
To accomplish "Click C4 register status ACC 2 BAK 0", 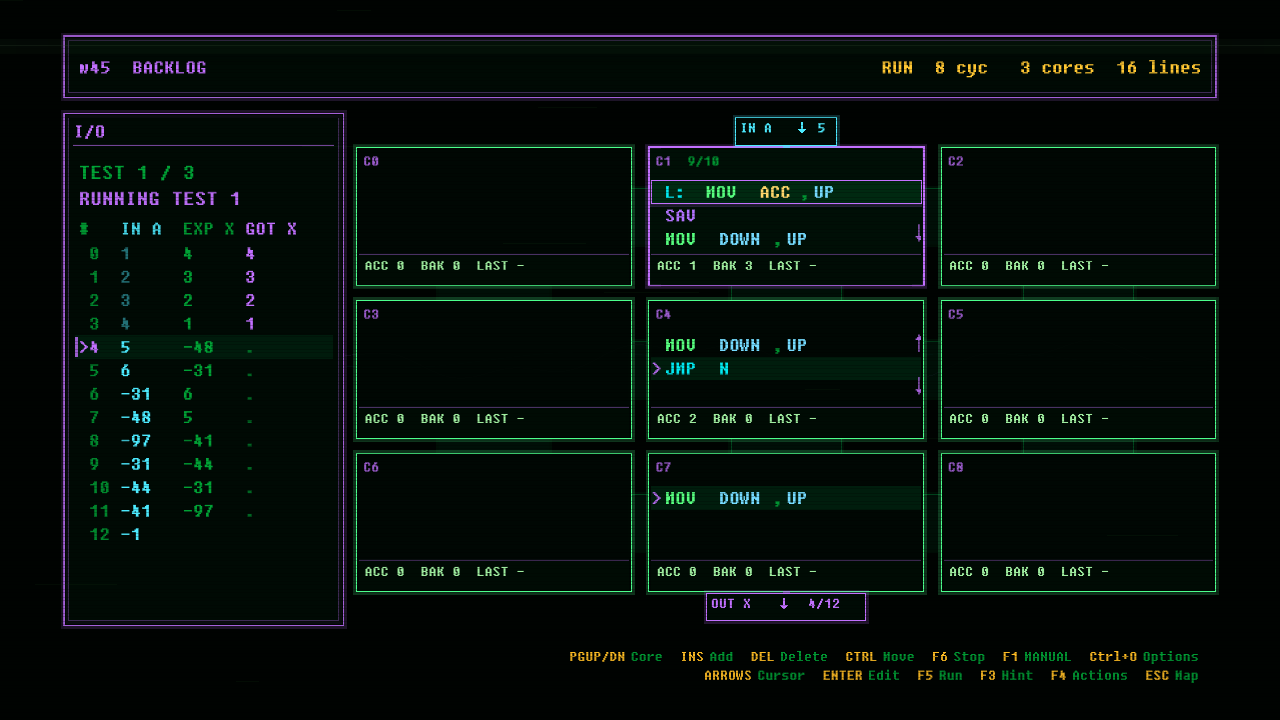I will click(x=705, y=419).
